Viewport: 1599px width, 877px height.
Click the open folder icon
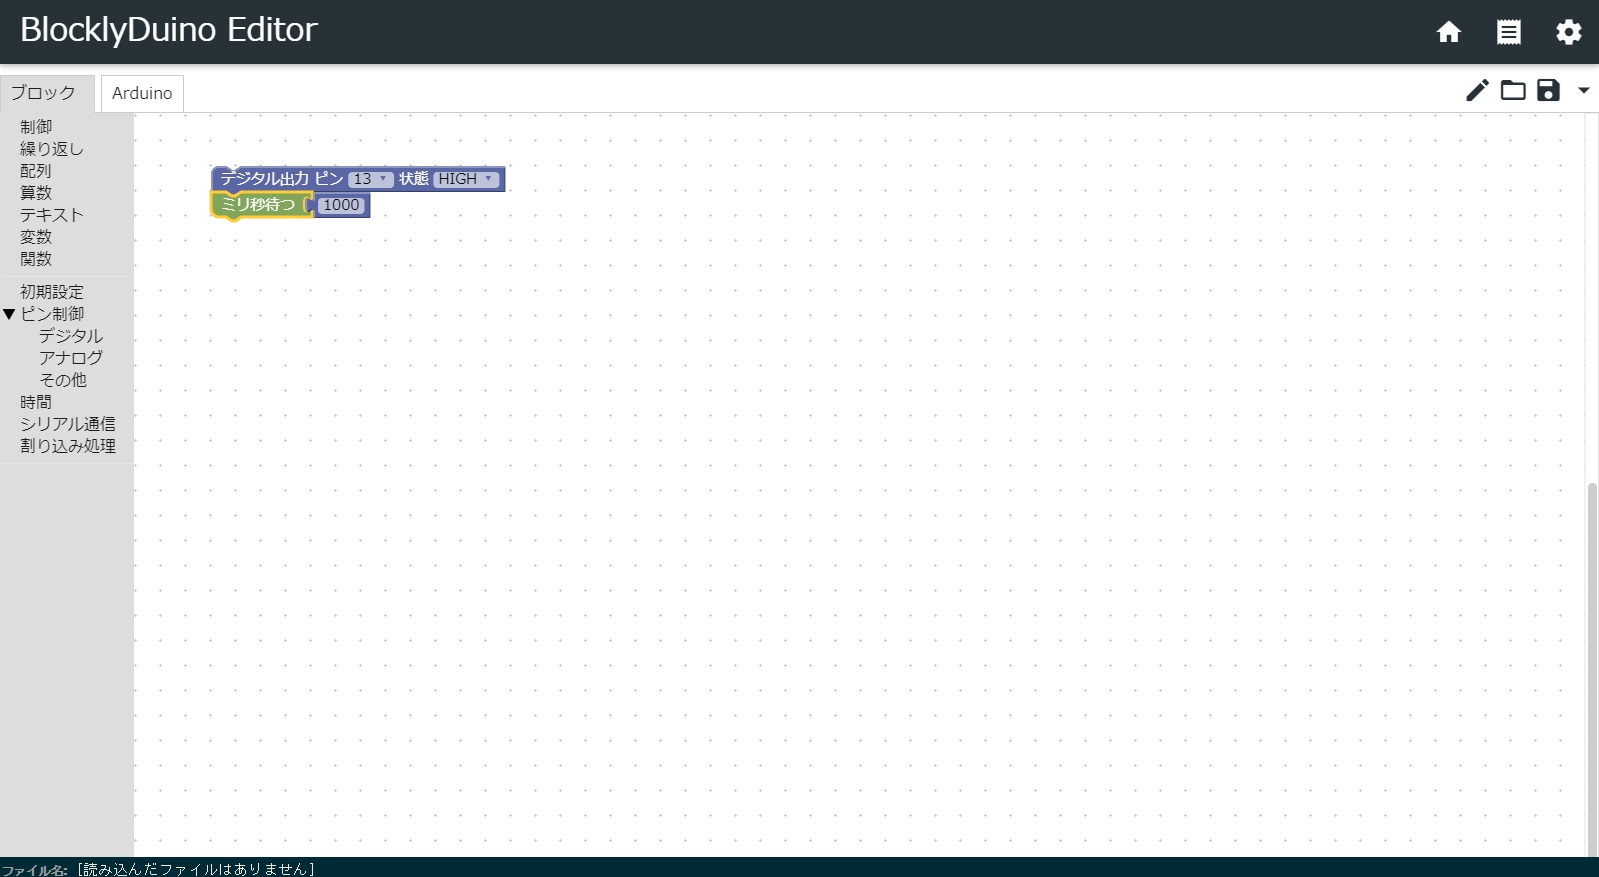click(1513, 91)
